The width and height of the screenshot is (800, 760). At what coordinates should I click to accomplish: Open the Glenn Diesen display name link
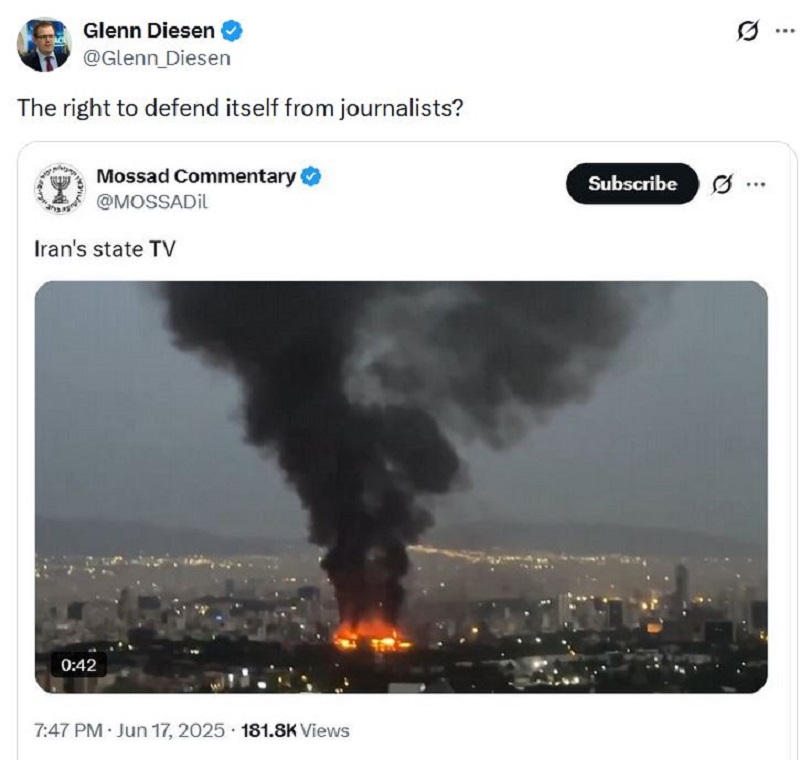tap(148, 31)
